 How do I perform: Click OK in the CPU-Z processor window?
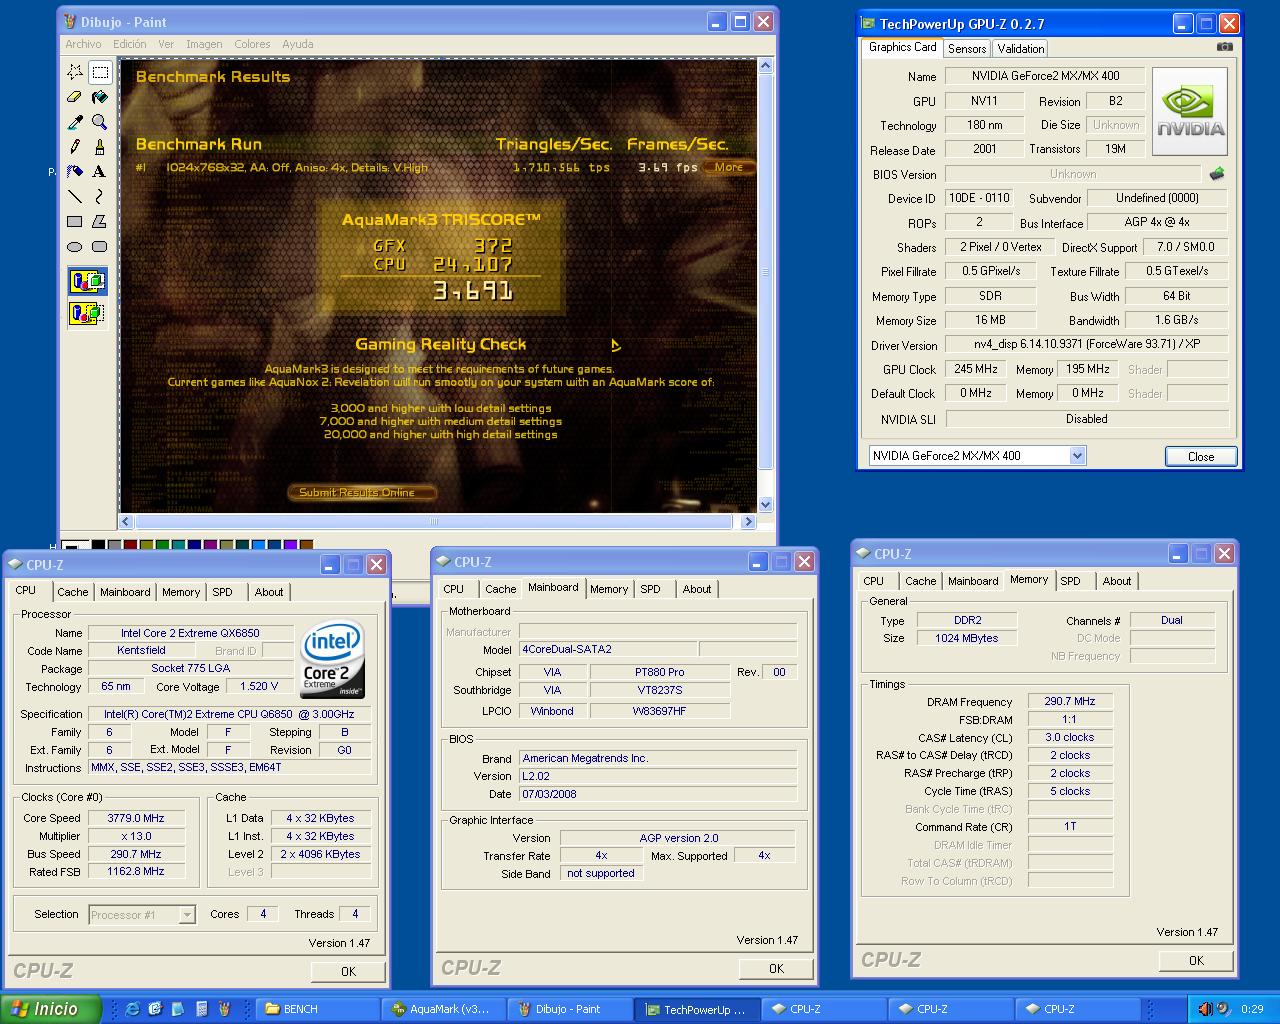(348, 971)
